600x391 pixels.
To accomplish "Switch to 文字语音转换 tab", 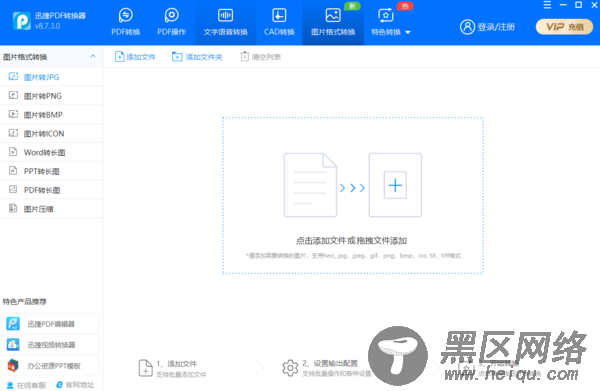I will point(225,22).
